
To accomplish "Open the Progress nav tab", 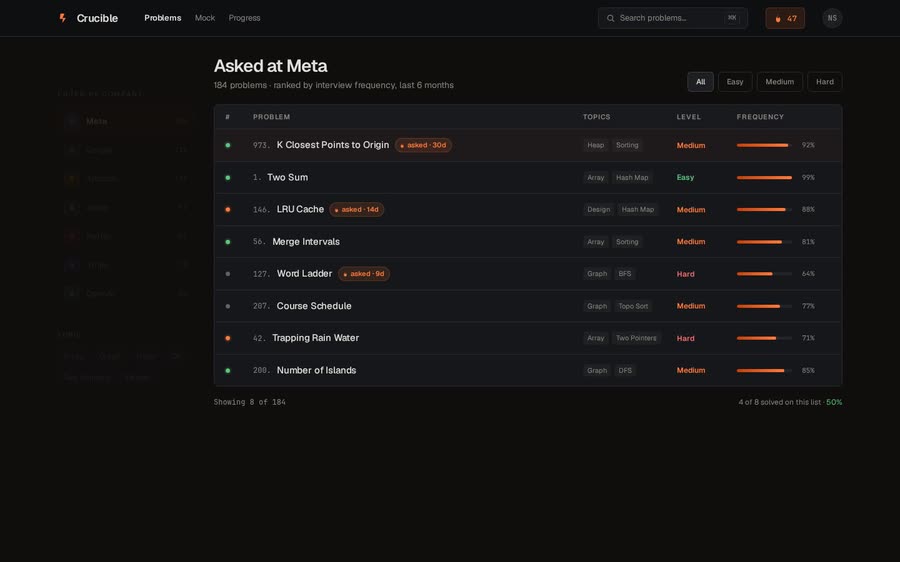I will click(245, 18).
